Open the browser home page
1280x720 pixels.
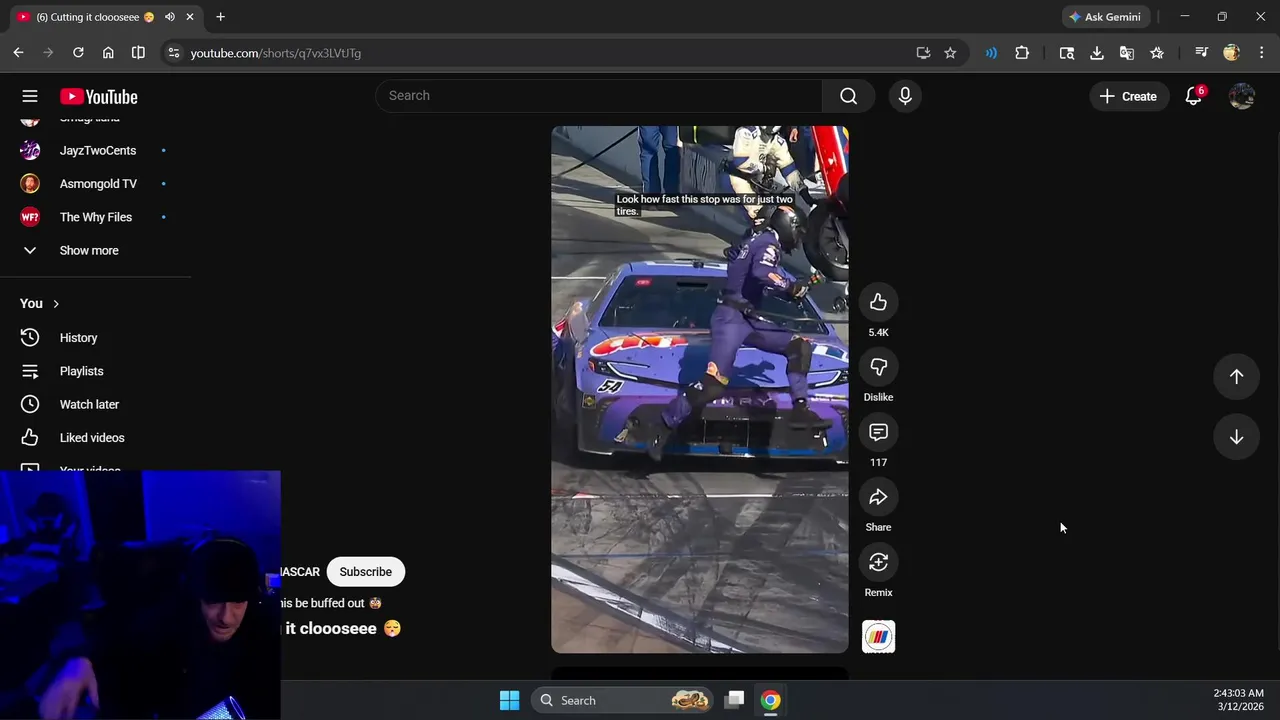108,53
